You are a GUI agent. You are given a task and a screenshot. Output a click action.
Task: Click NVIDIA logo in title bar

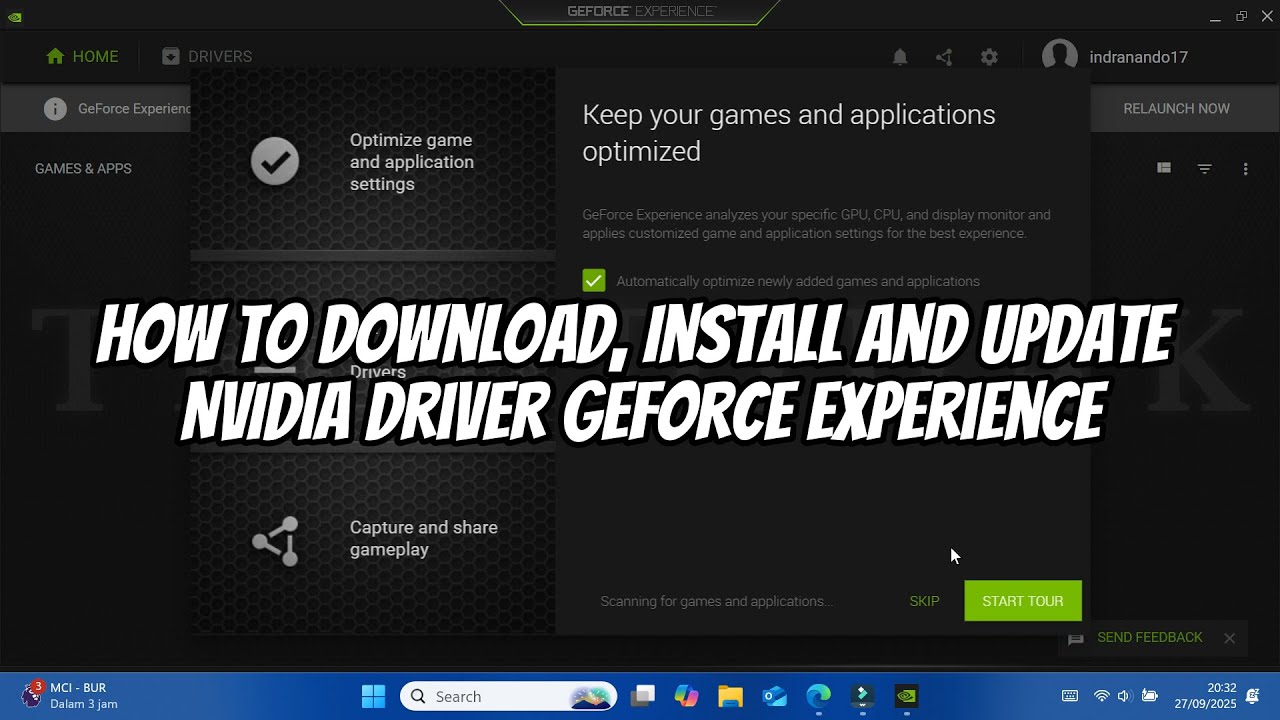click(x=15, y=17)
